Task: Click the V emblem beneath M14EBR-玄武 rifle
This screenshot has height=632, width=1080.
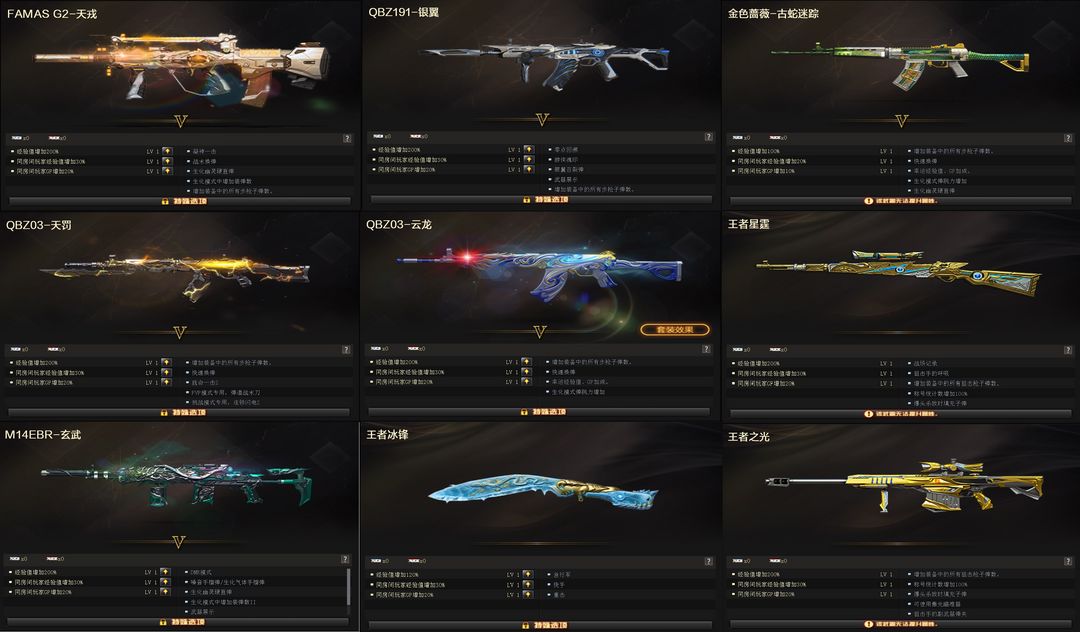Action: pyautogui.click(x=178, y=542)
